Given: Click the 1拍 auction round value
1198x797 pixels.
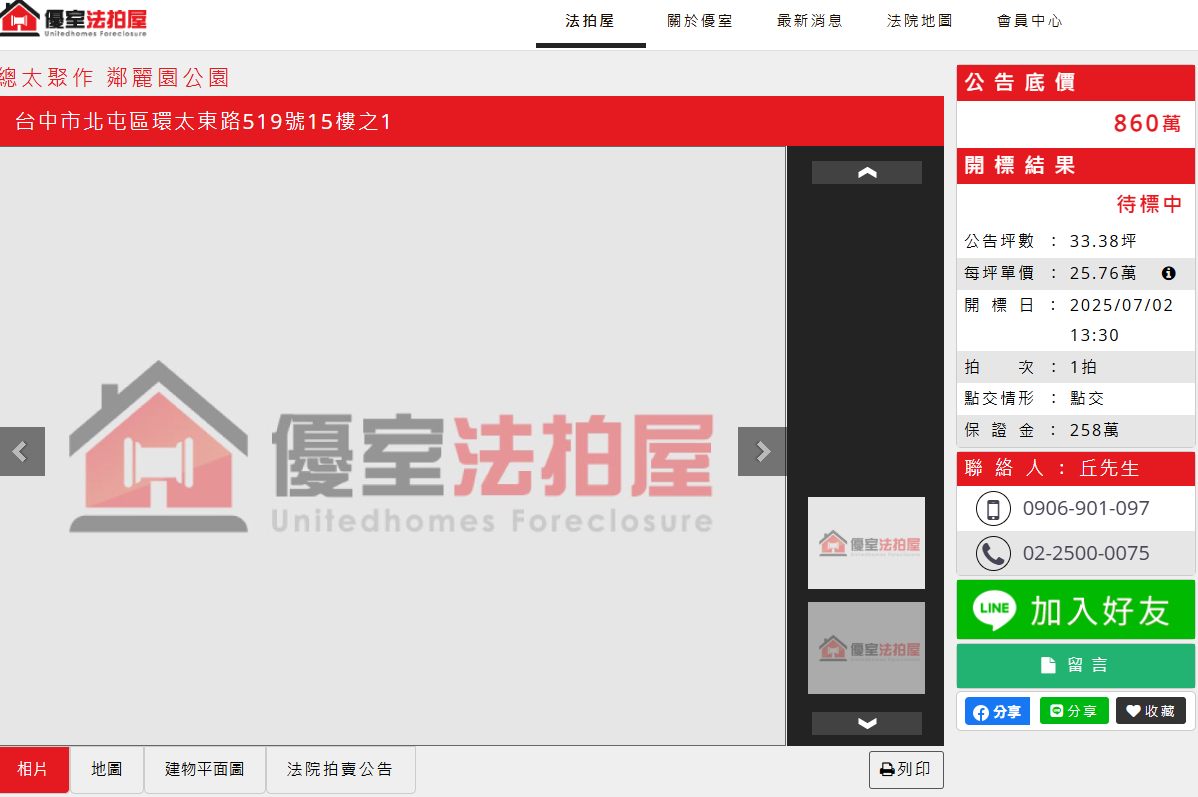Looking at the screenshot, I should point(1083,368).
